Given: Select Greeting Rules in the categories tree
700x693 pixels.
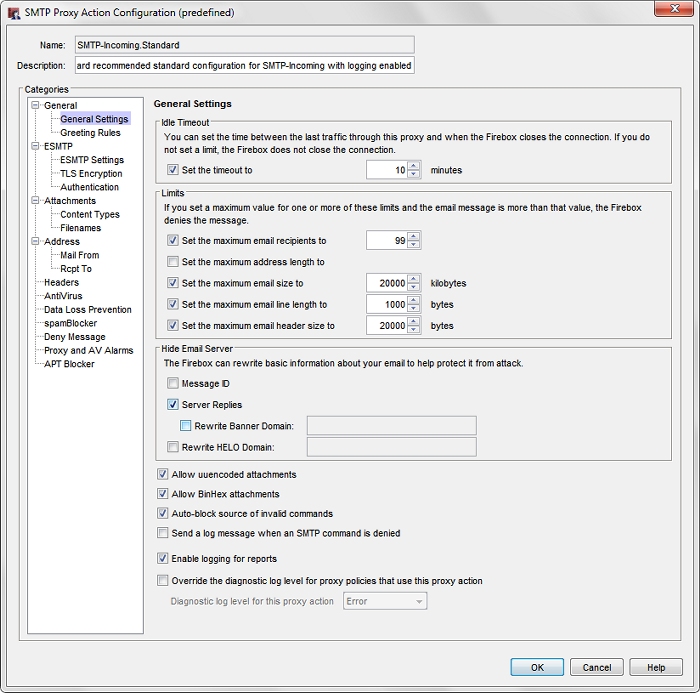Looking at the screenshot, I should [90, 133].
